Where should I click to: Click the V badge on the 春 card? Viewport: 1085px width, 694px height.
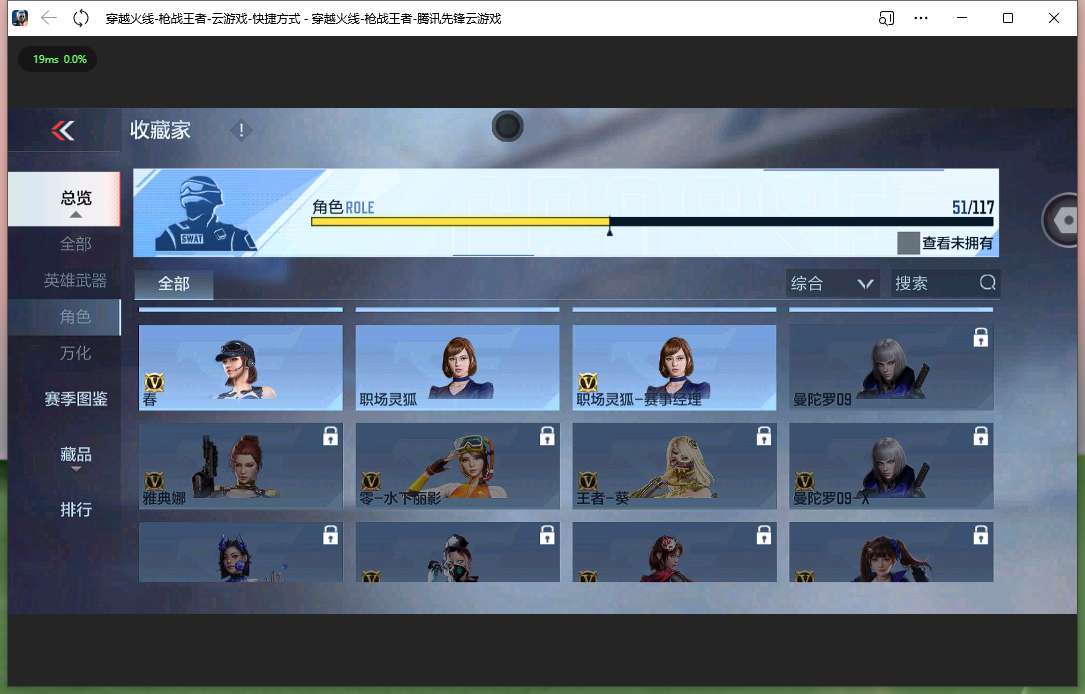point(154,382)
